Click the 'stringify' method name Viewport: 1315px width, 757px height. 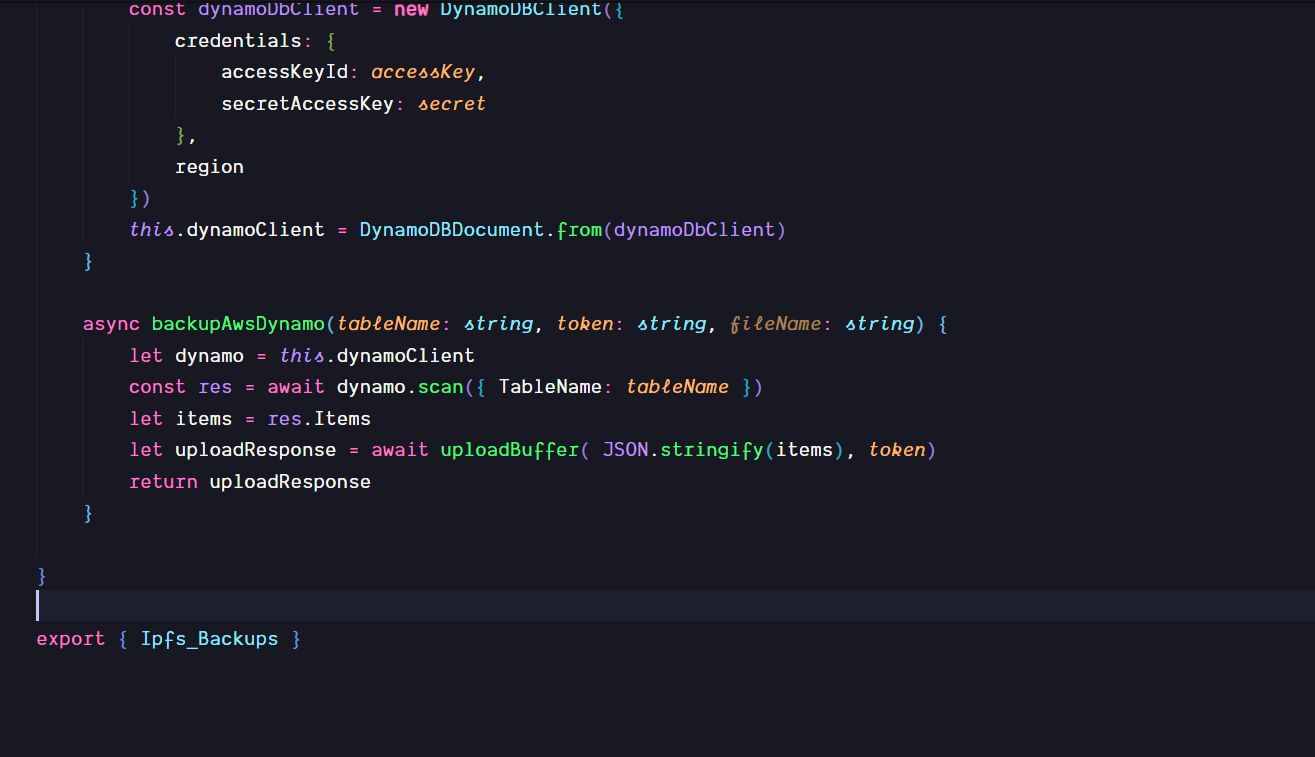click(x=712, y=450)
